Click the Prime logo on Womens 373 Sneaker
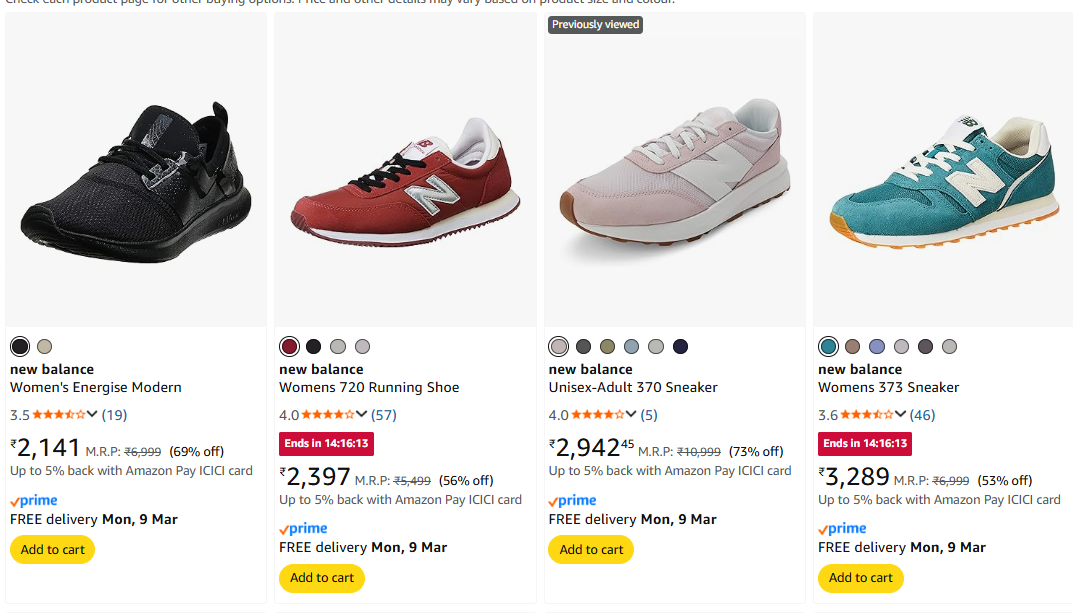The width and height of the screenshot is (1073, 613). [842, 528]
